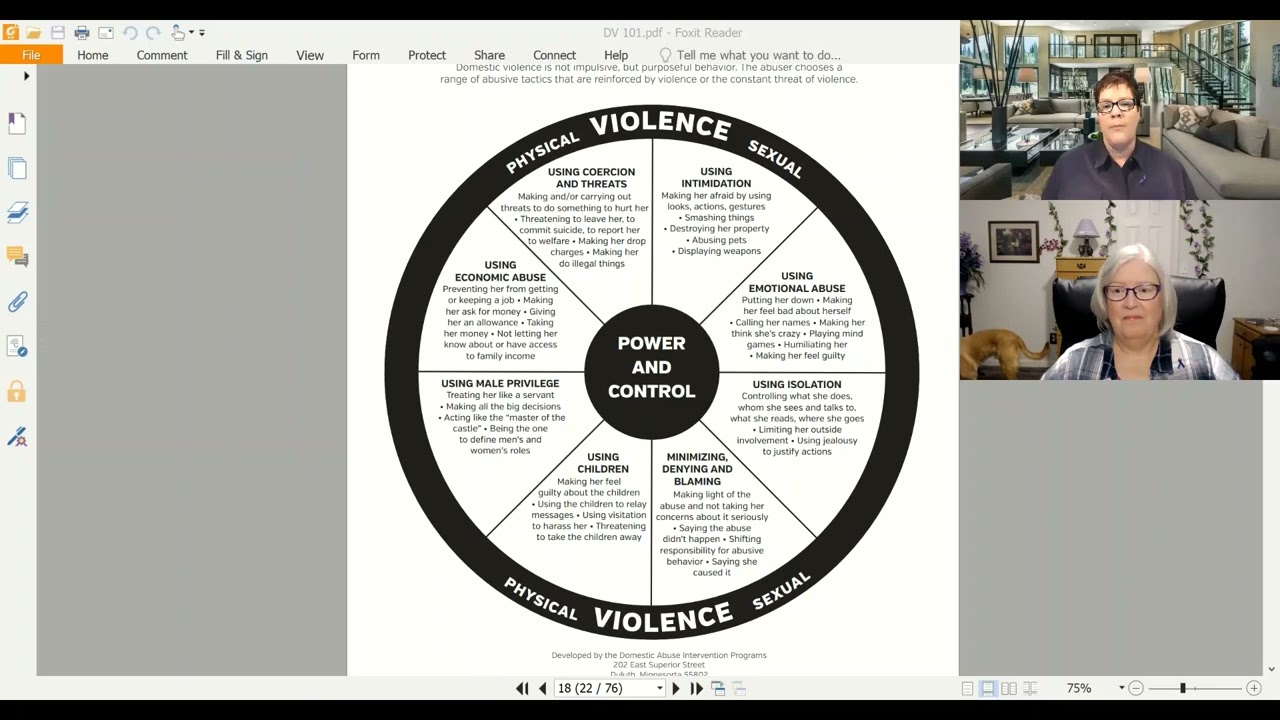The image size is (1280, 720).
Task: Click the Tell me what you want field
Action: click(x=750, y=55)
